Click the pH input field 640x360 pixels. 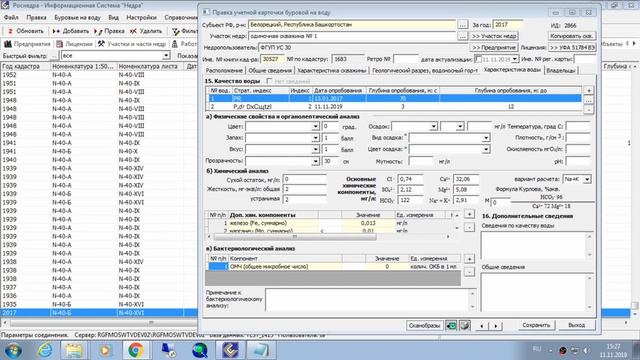(578, 162)
